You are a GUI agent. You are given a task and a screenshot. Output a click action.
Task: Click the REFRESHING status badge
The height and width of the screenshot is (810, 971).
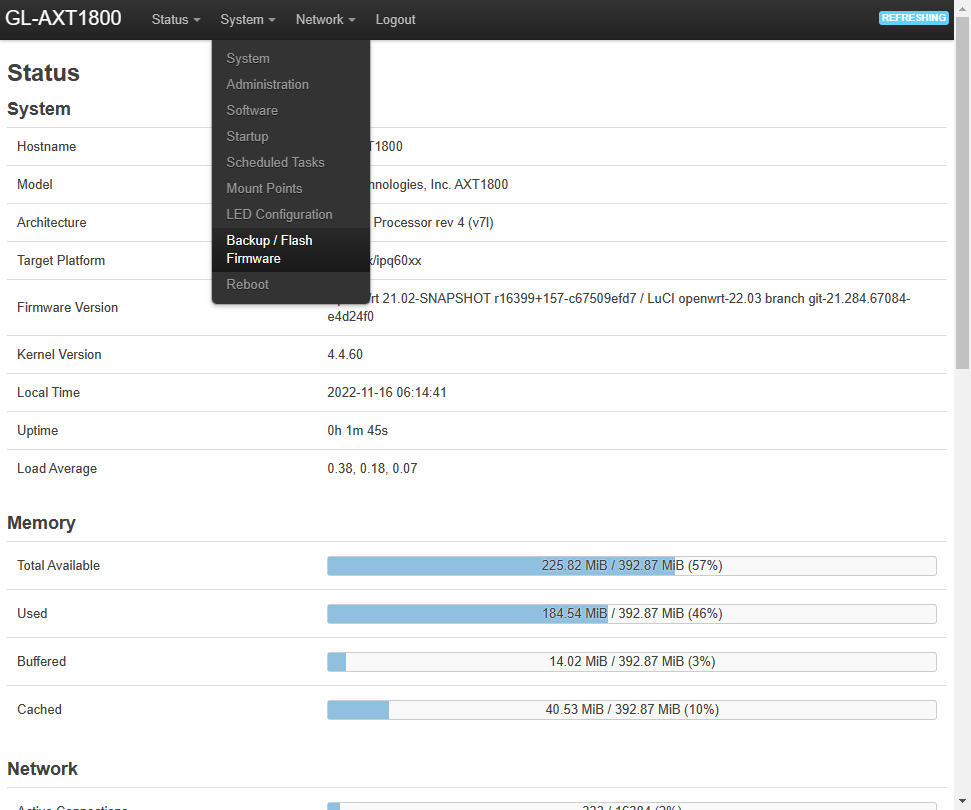click(913, 17)
